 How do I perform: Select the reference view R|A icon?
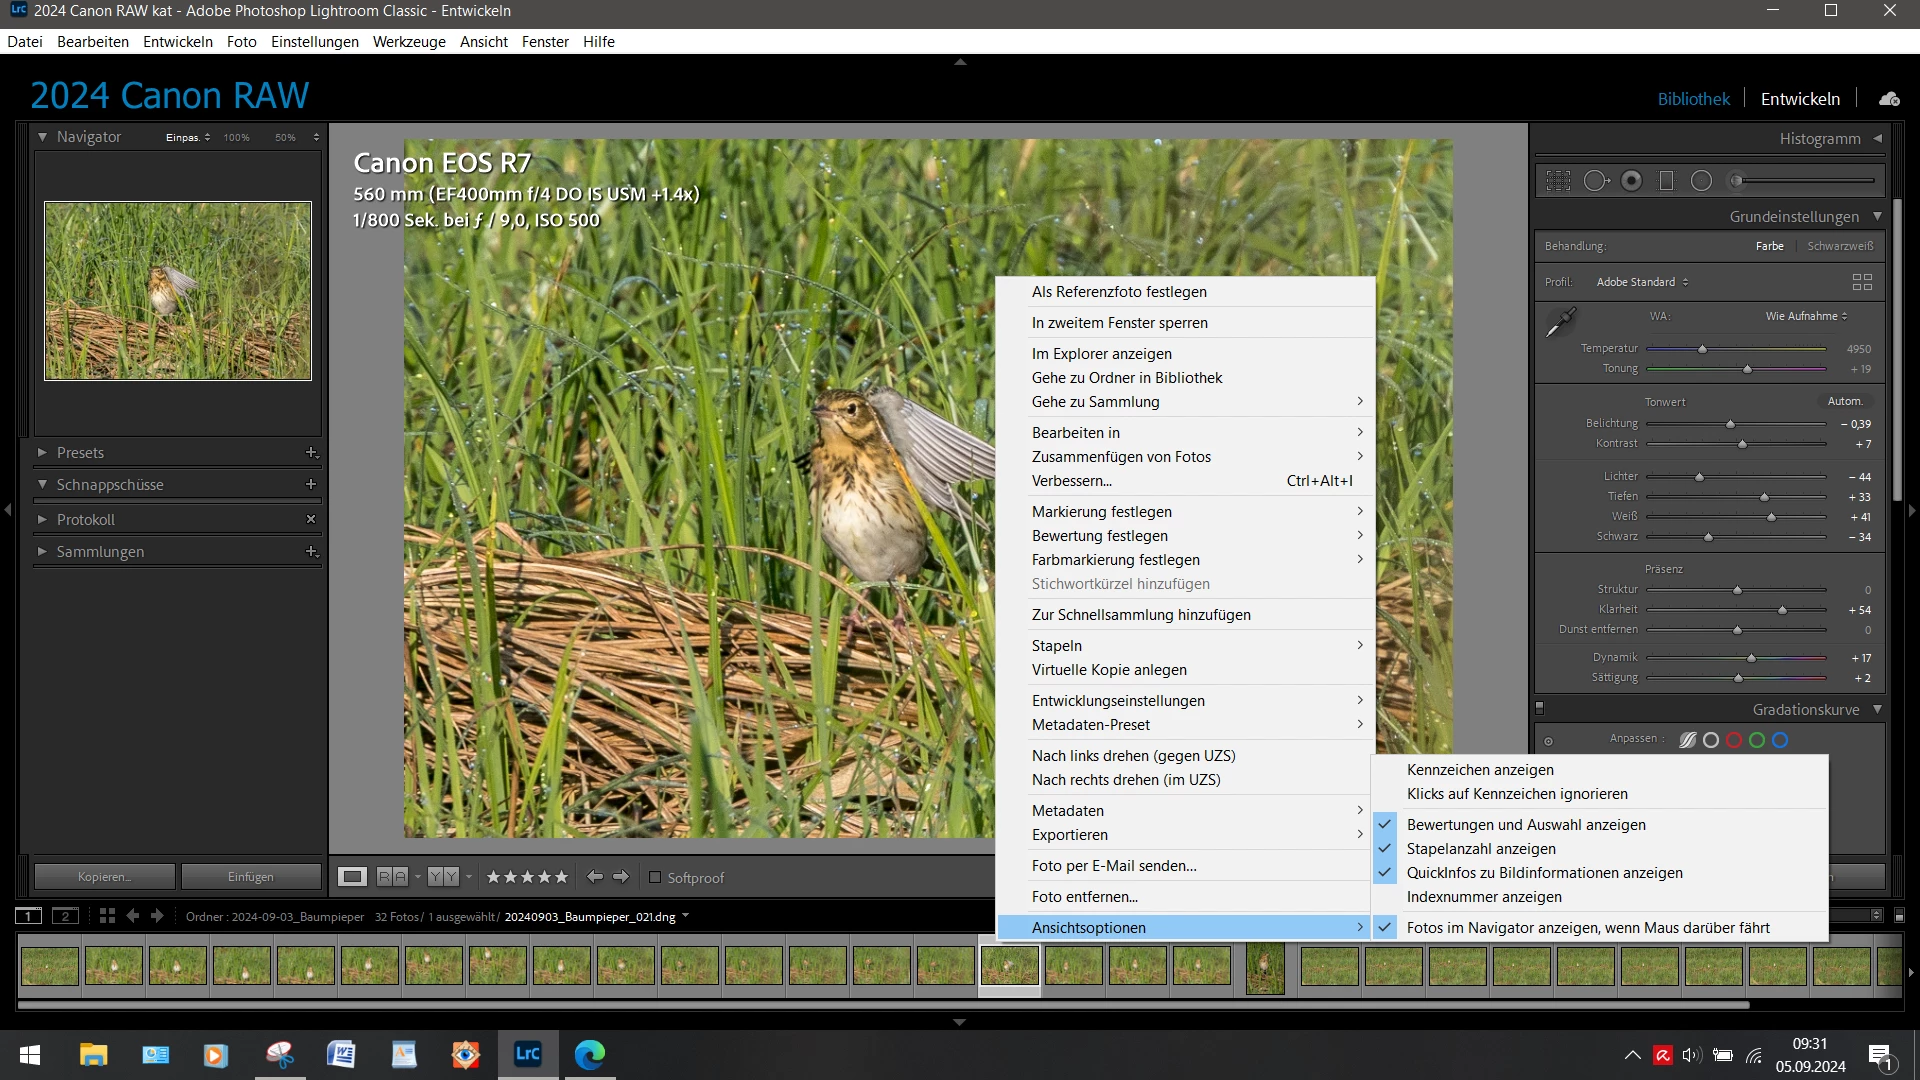(392, 877)
